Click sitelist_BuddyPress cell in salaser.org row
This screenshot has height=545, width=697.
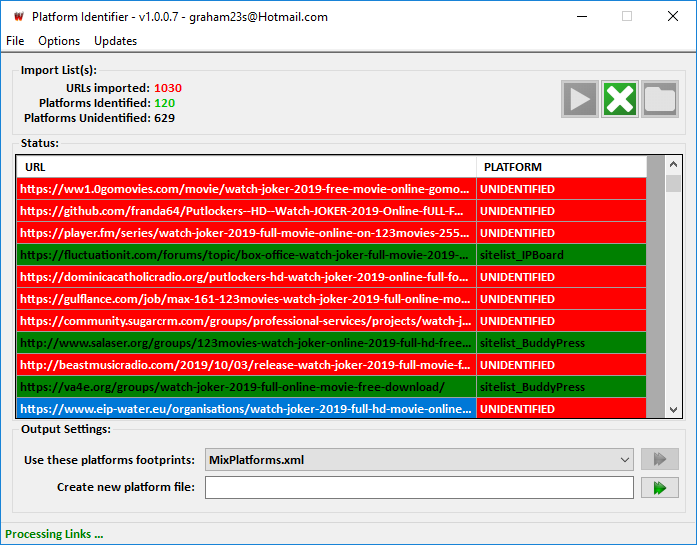pyautogui.click(x=561, y=343)
